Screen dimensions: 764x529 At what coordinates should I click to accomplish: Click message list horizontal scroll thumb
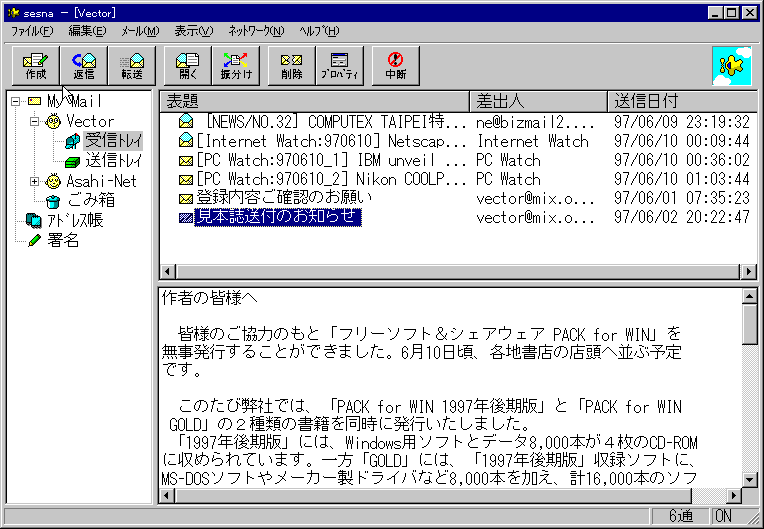458,272
